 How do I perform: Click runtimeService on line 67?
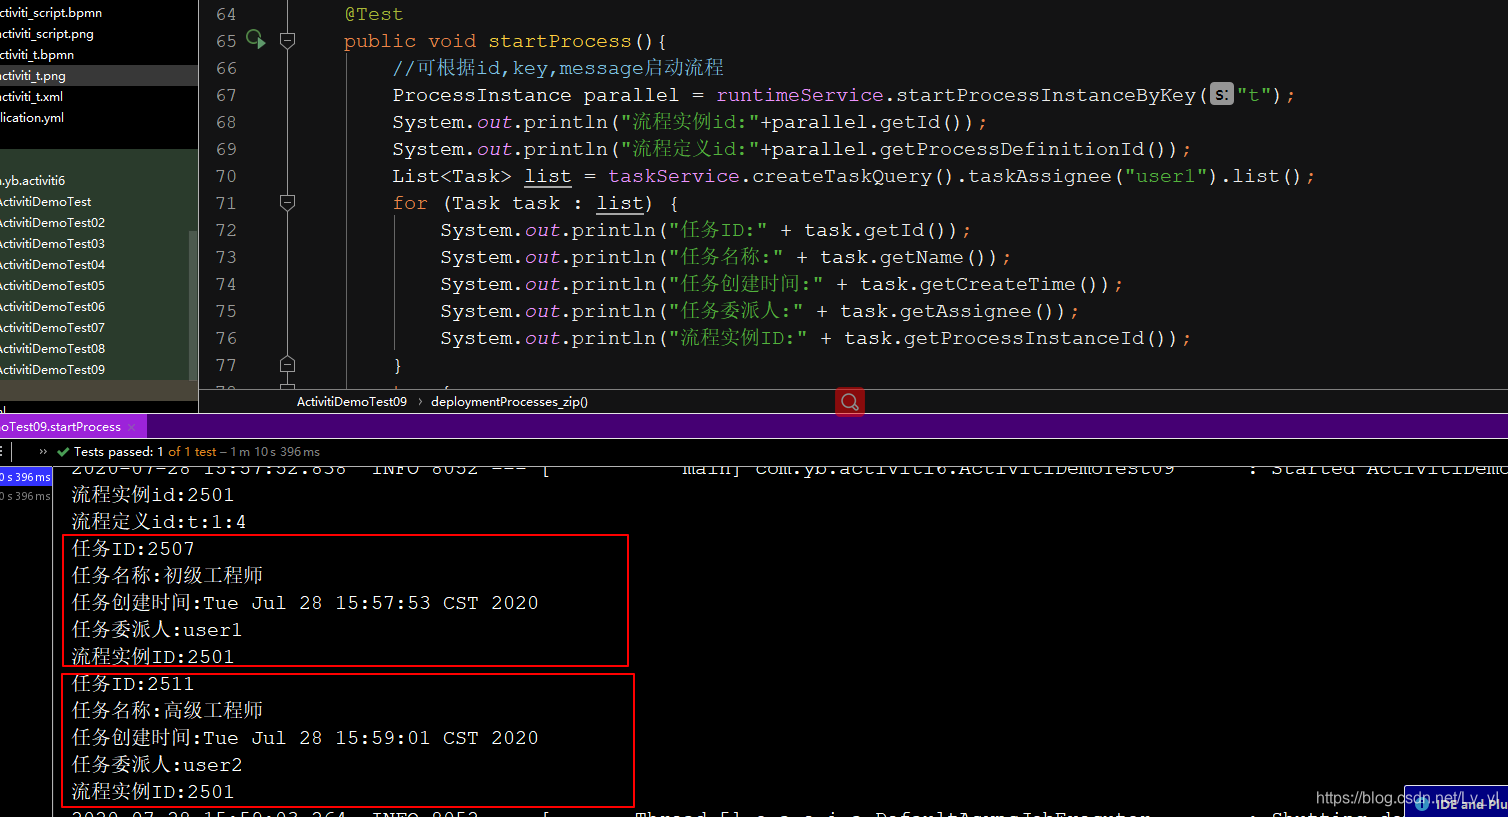800,95
